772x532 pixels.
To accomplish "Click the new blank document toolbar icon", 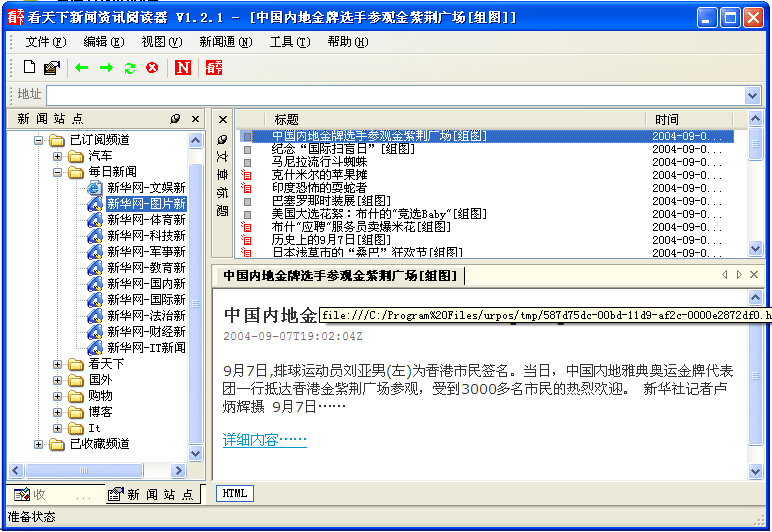I will (x=29, y=68).
